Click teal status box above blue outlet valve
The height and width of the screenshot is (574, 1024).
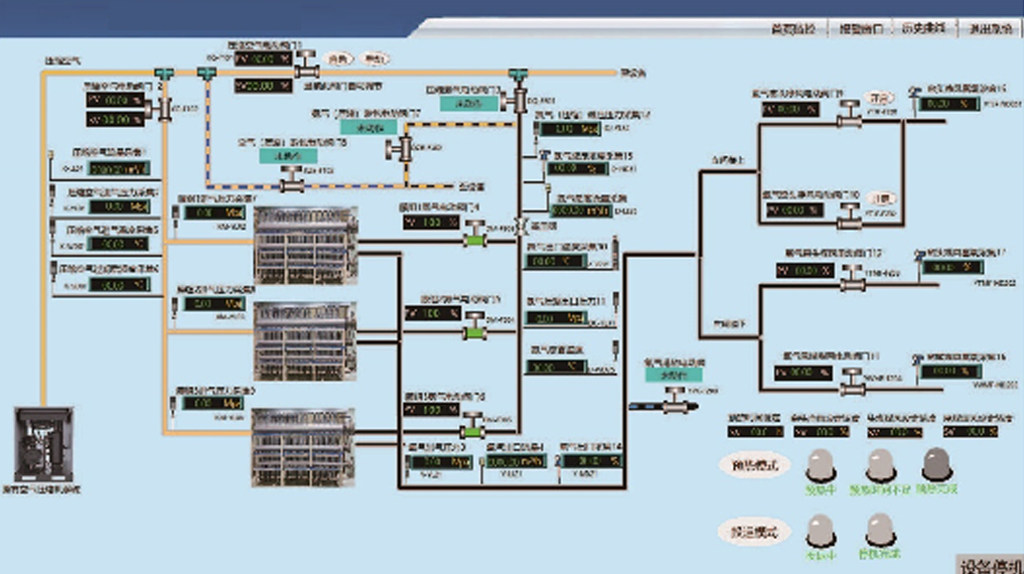pos(674,374)
